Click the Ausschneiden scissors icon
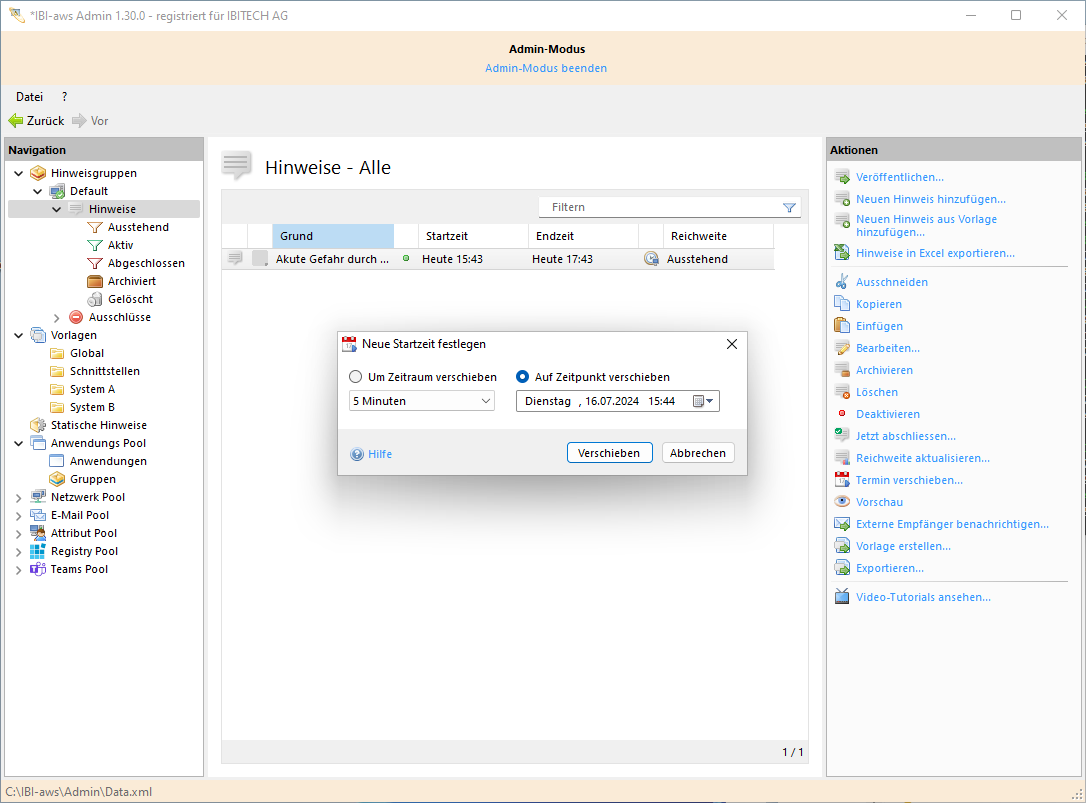Viewport: 1086px width, 803px height. [x=842, y=282]
